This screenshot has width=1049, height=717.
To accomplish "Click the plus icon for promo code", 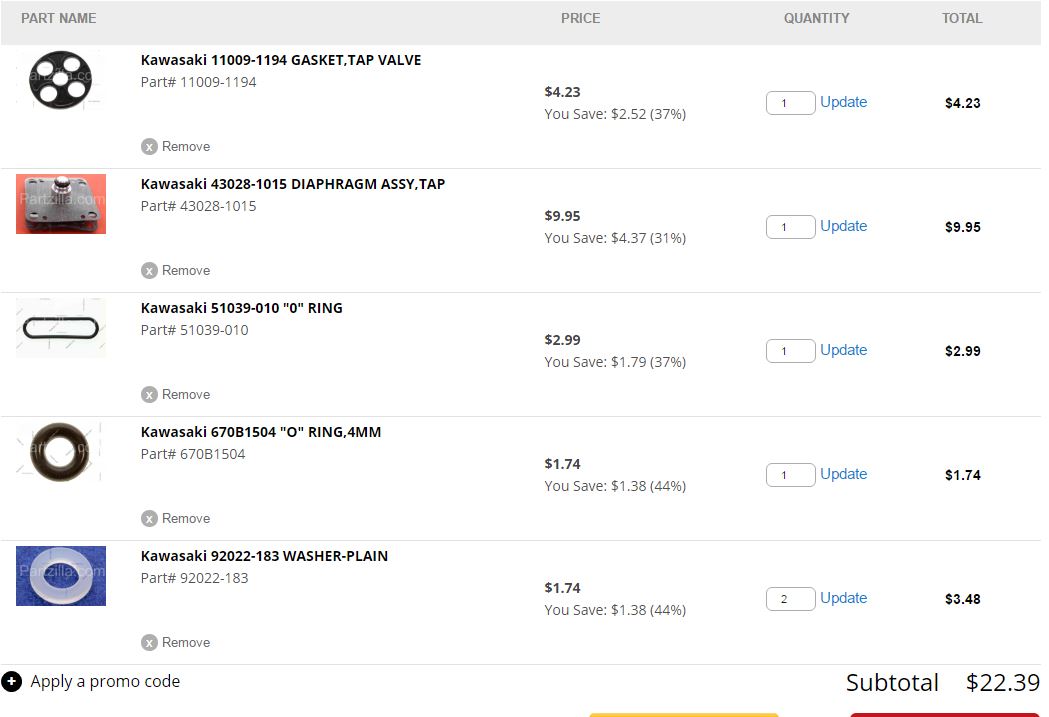I will pyautogui.click(x=12, y=682).
